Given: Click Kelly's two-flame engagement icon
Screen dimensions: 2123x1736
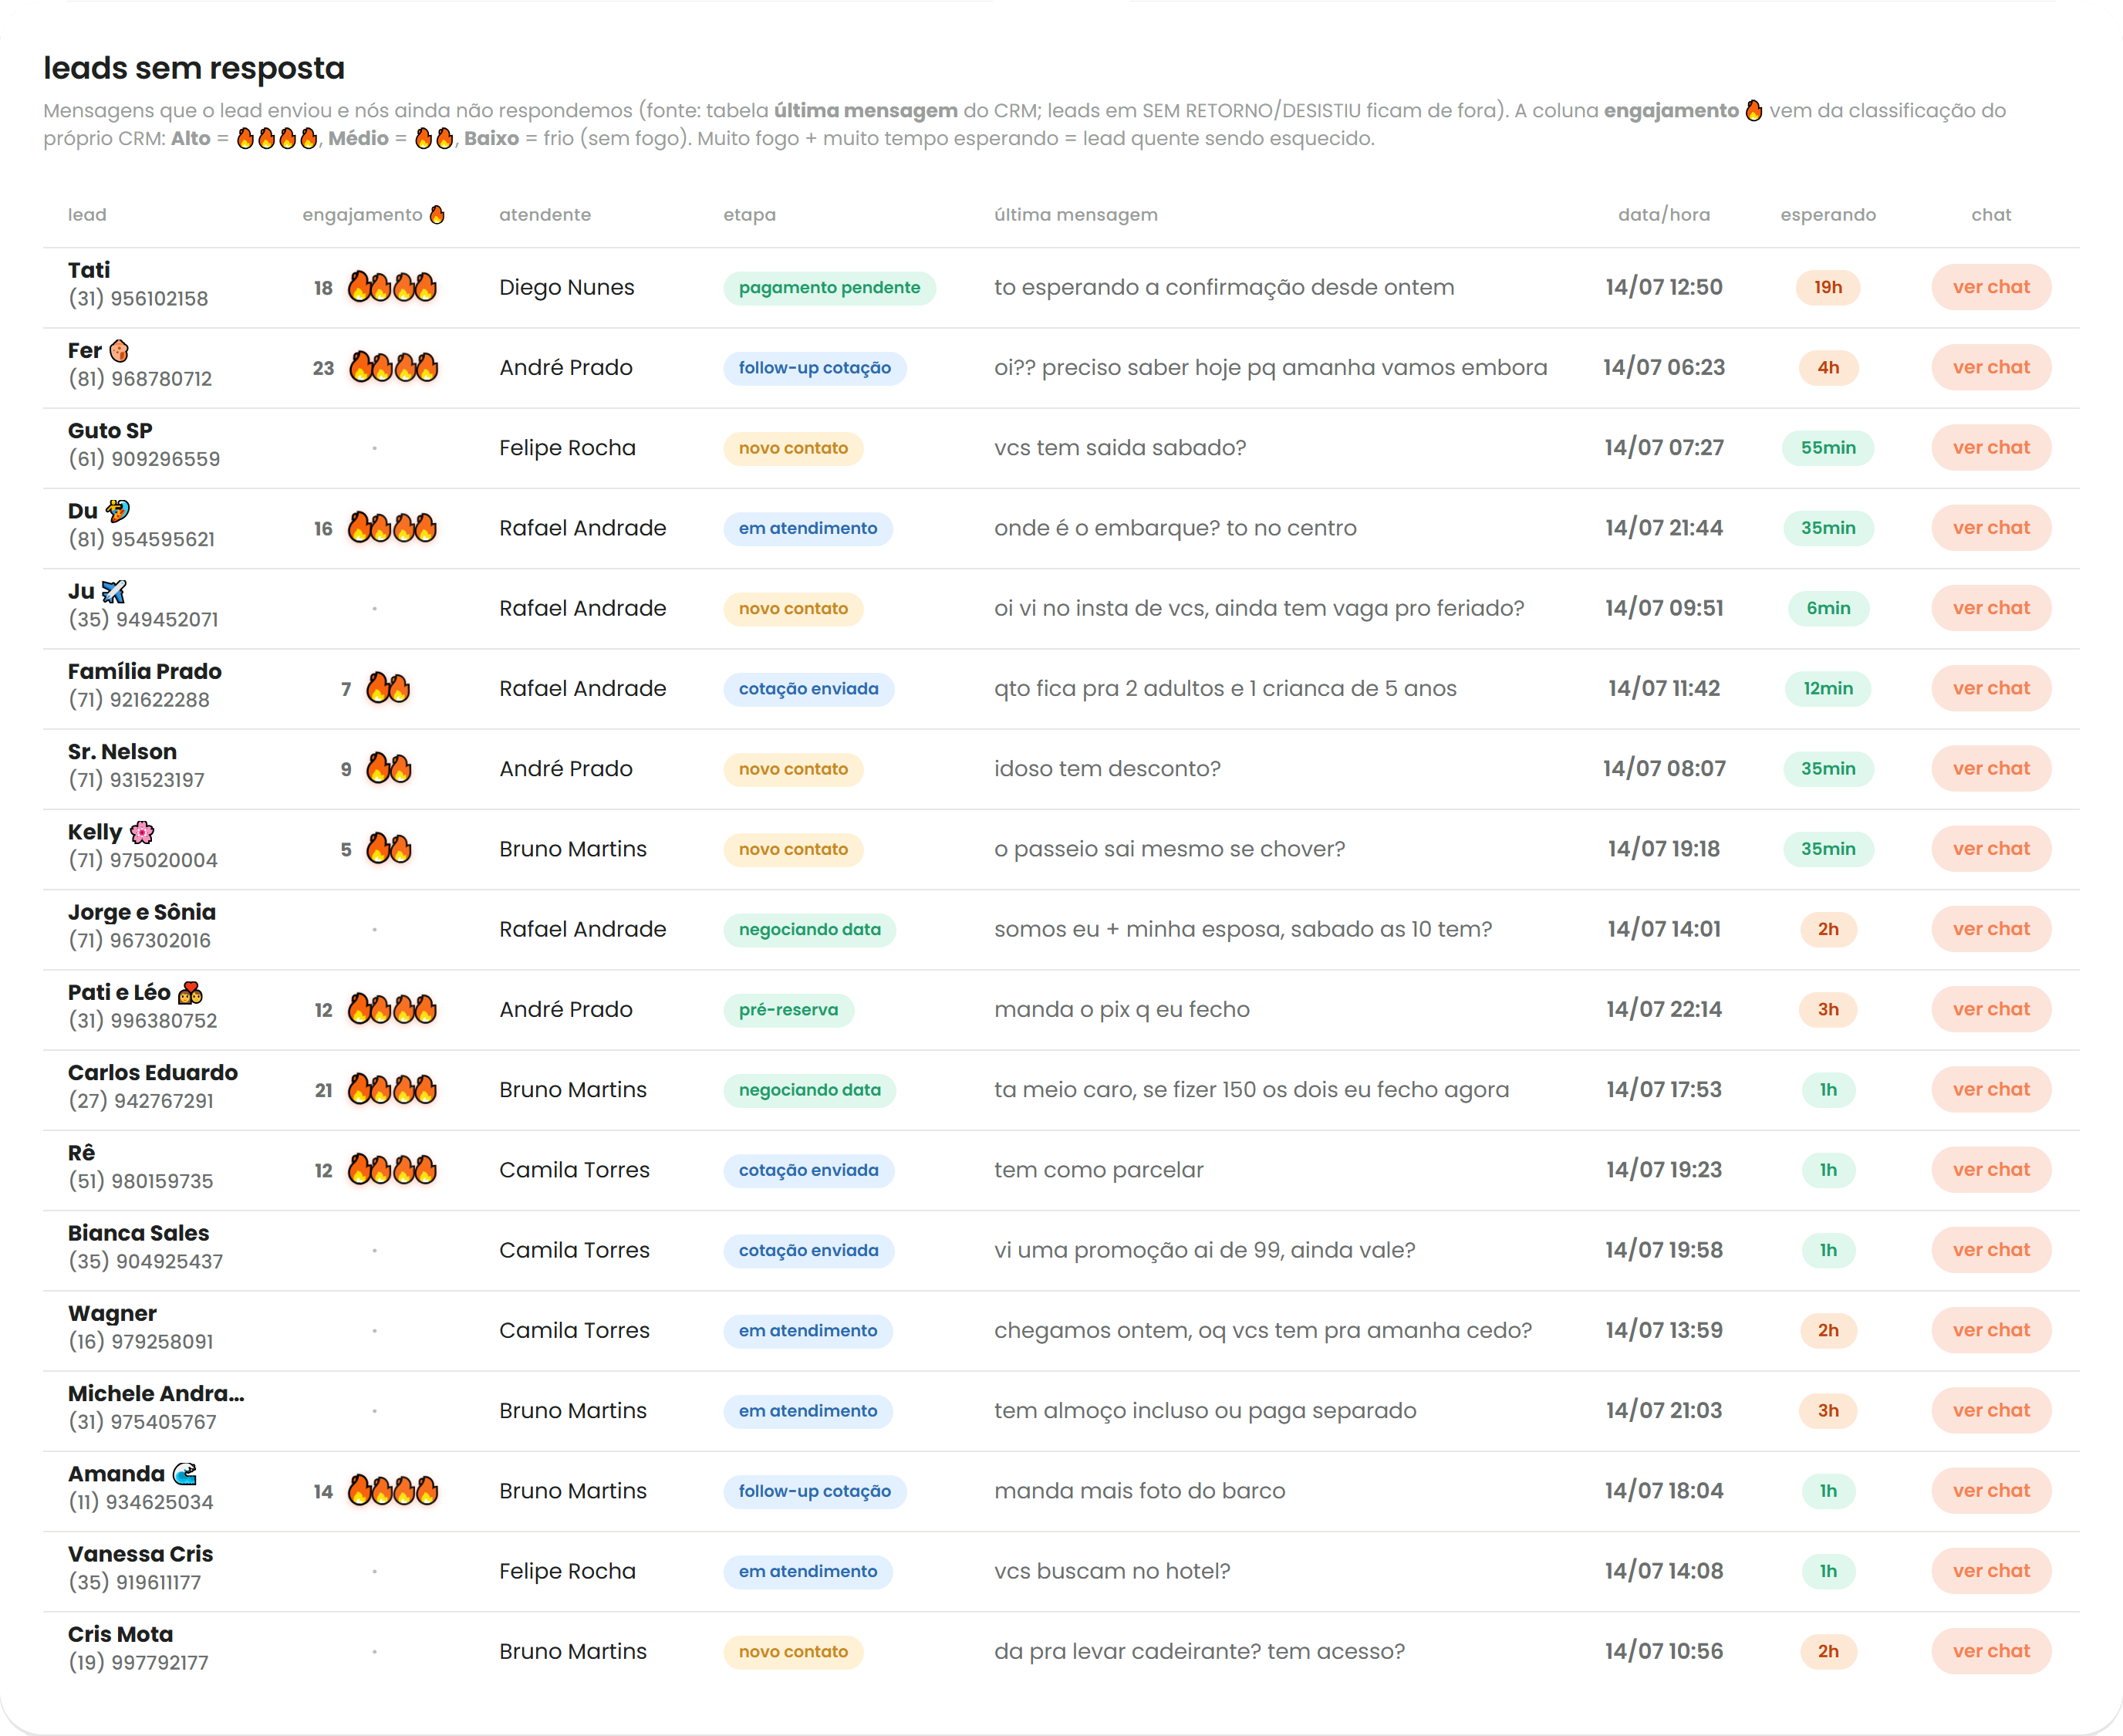Looking at the screenshot, I should coord(388,849).
